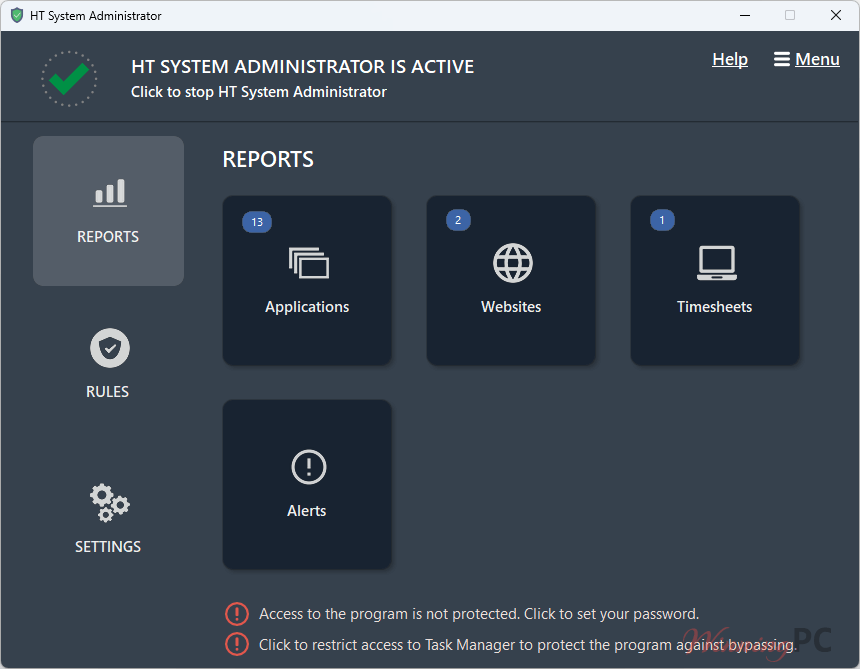Click the green checkmark status icon
860x669 pixels.
point(69,79)
